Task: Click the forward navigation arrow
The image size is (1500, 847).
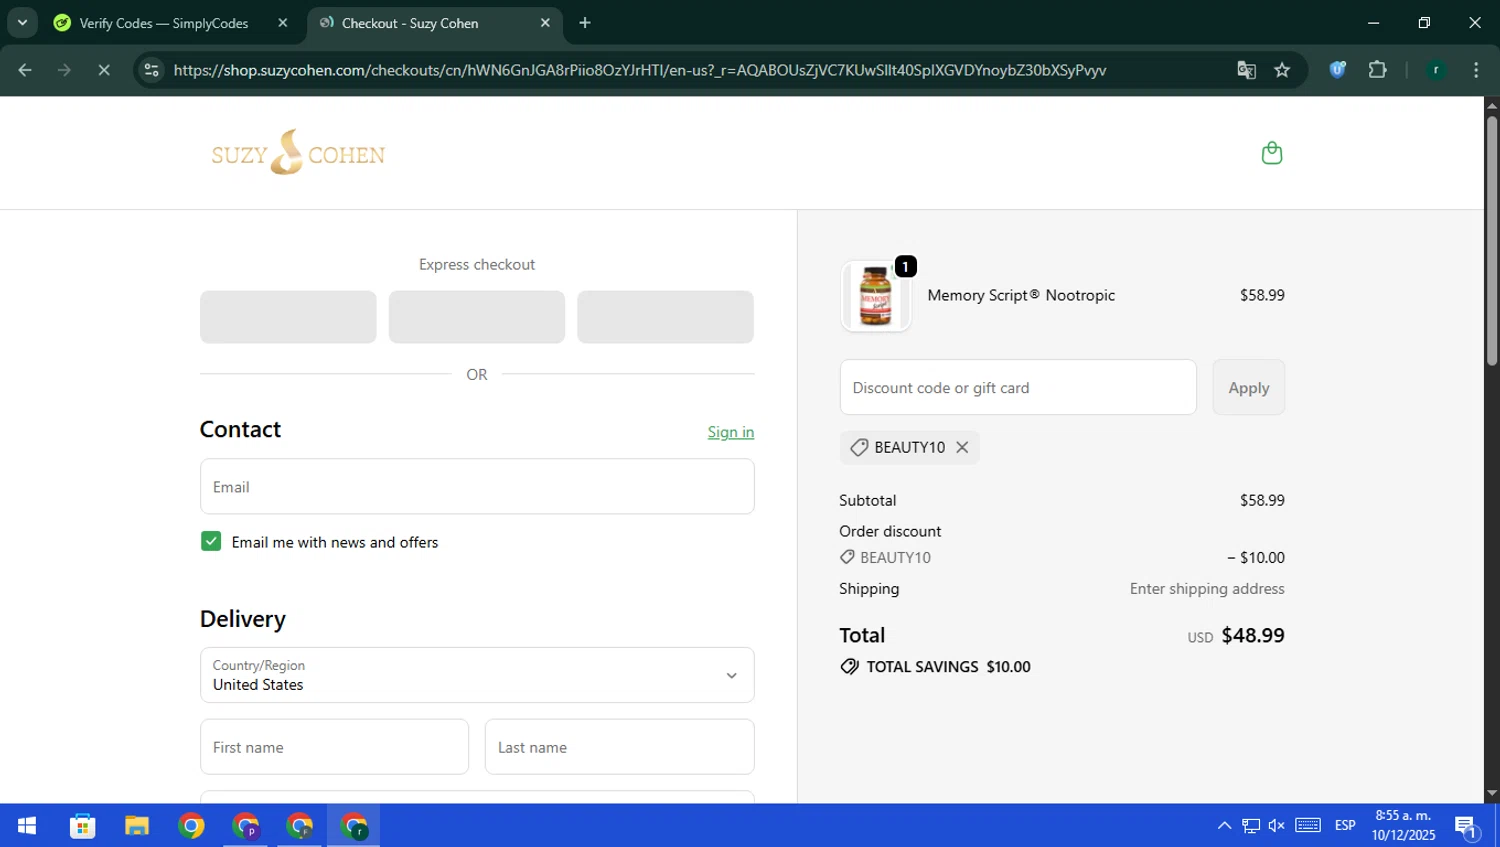Action: [x=64, y=70]
